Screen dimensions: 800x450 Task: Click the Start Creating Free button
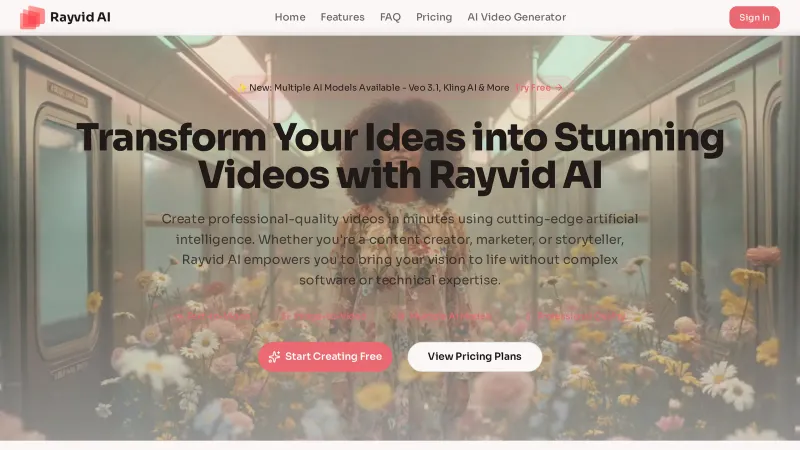coord(325,357)
